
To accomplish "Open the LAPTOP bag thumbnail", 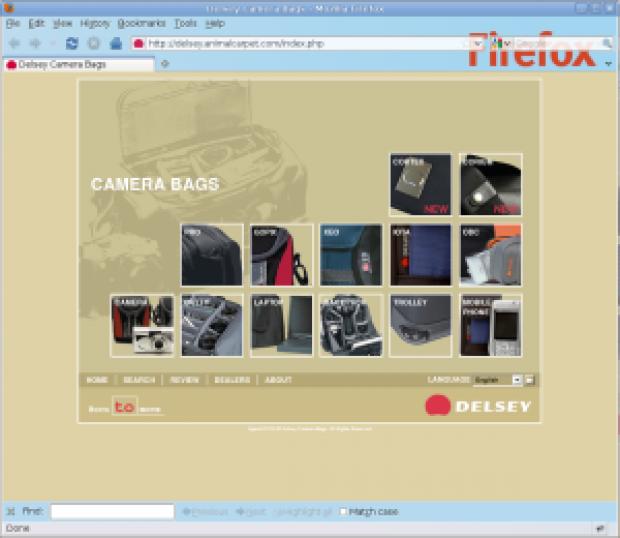I will coord(282,325).
